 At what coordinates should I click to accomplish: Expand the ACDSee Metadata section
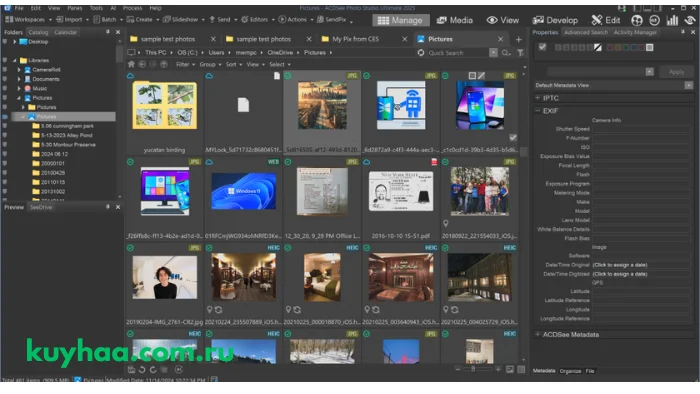538,334
